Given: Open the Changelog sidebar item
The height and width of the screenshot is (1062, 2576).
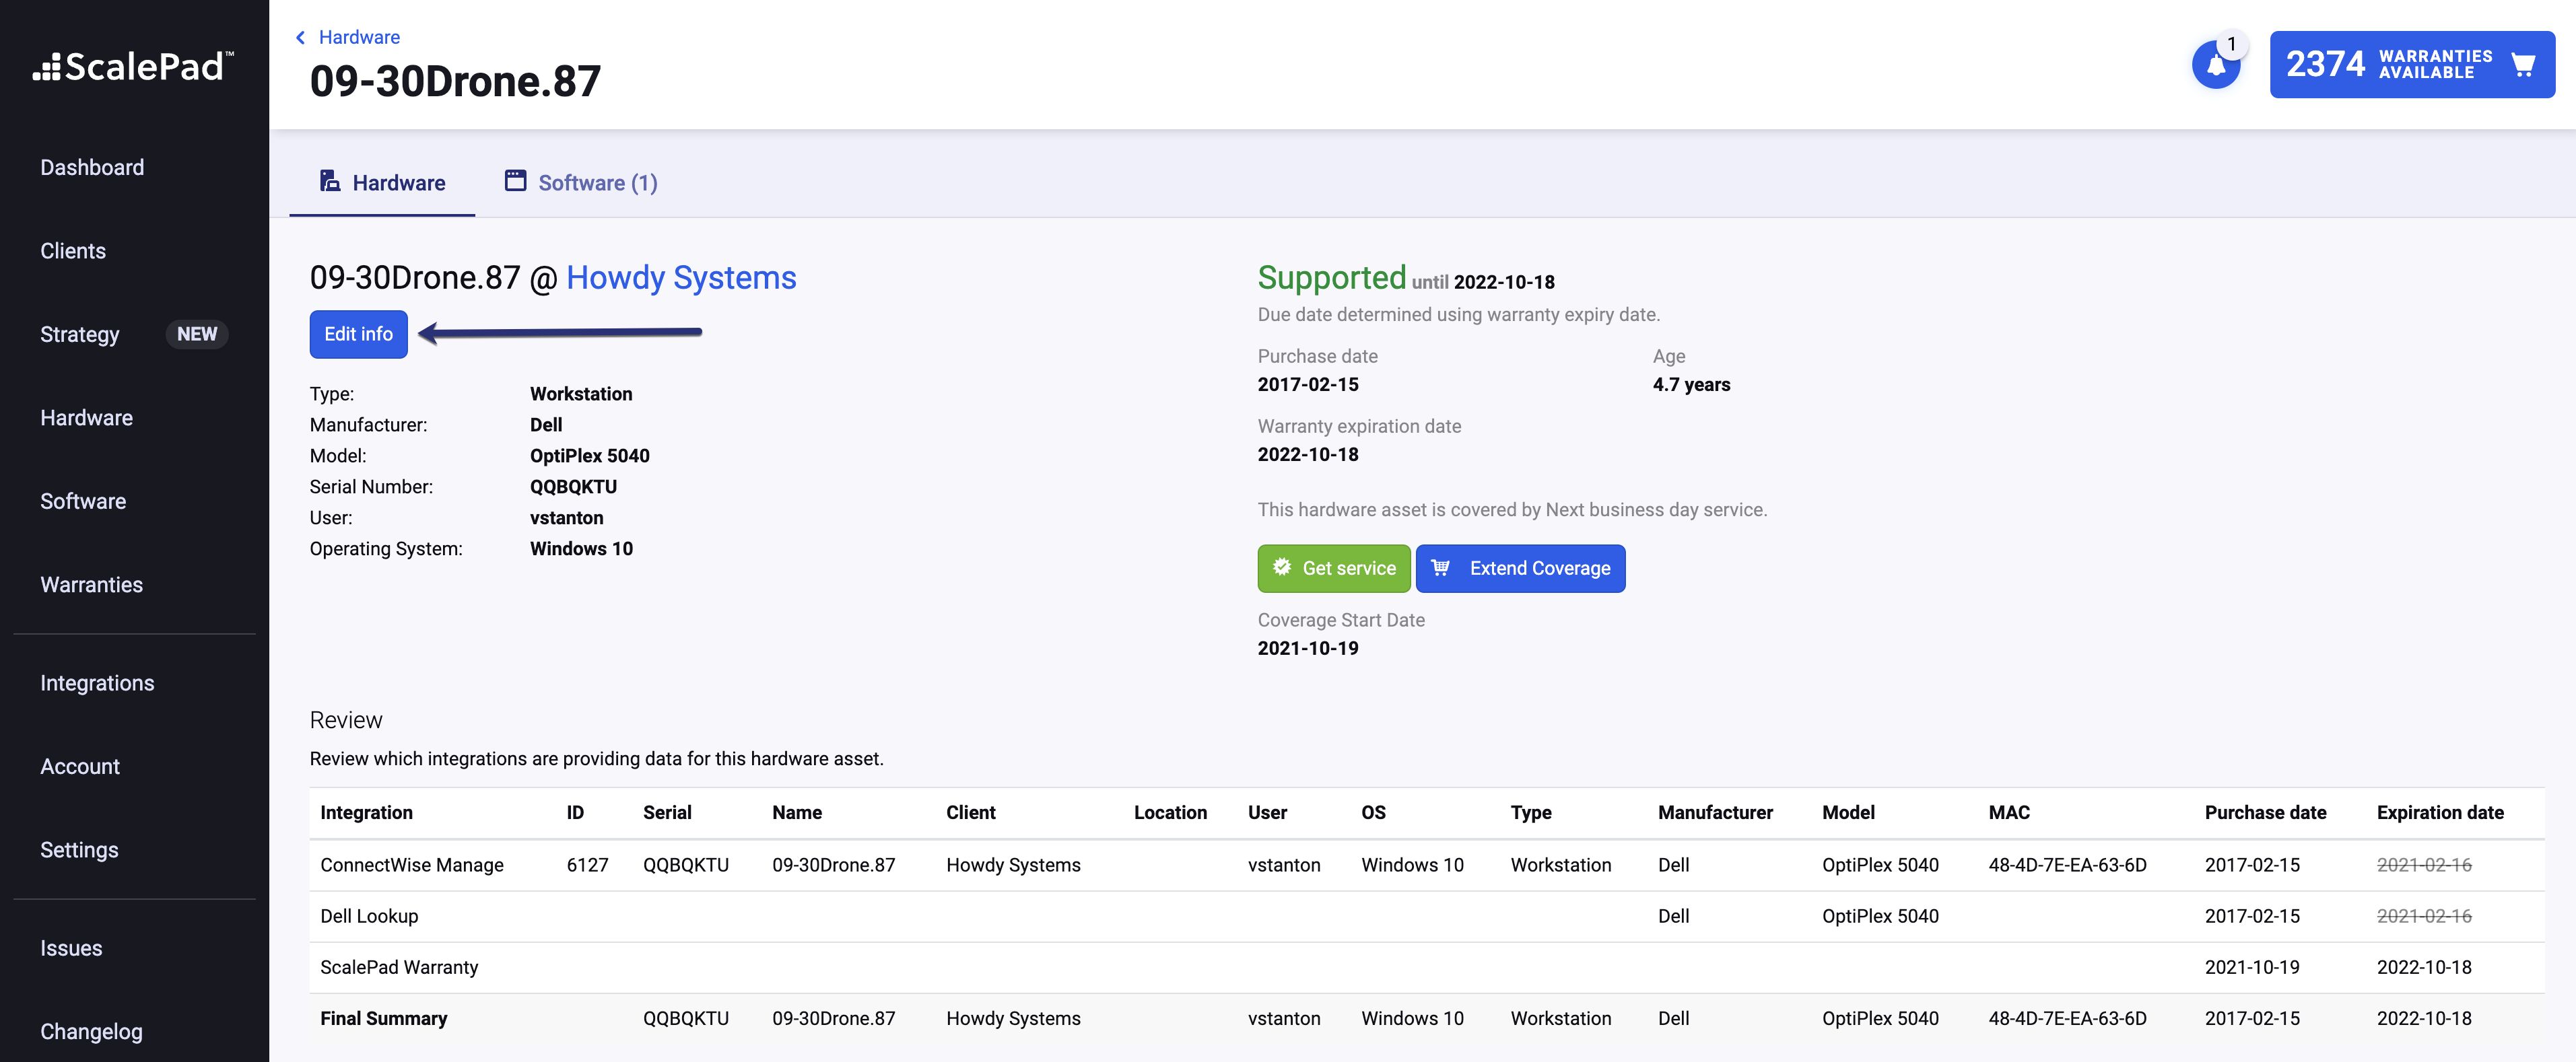Looking at the screenshot, I should 91,1031.
